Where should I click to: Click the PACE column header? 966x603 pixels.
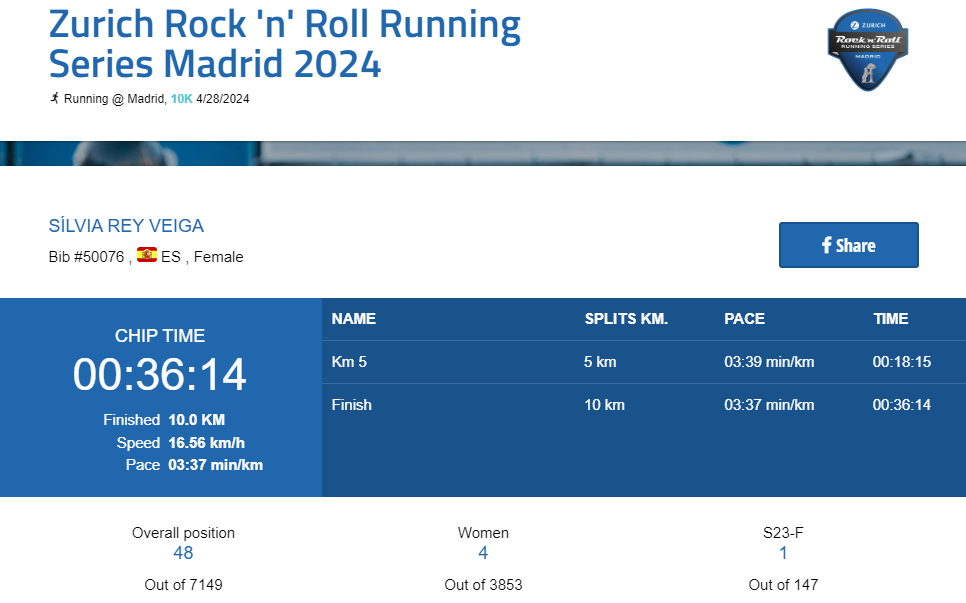744,318
